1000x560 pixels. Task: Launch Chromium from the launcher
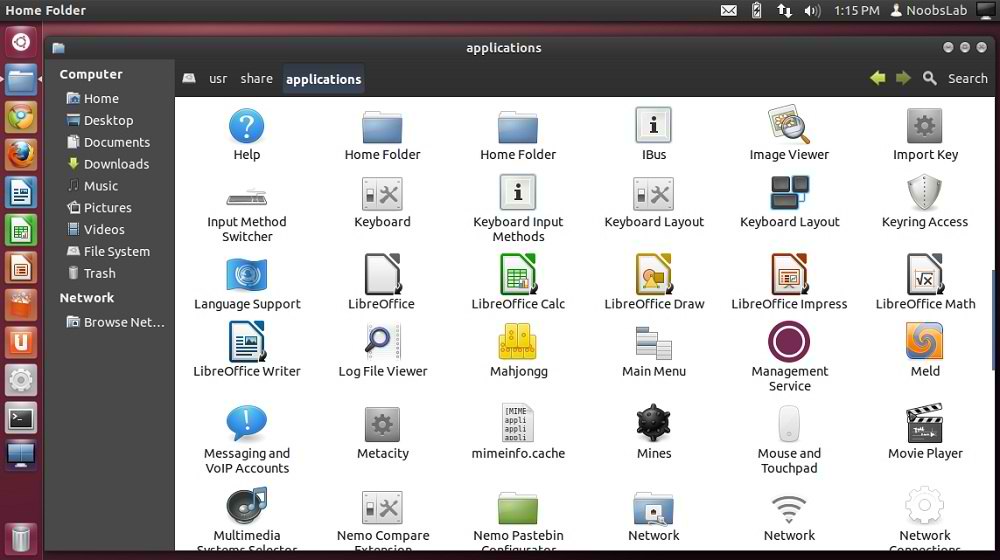pyautogui.click(x=20, y=117)
